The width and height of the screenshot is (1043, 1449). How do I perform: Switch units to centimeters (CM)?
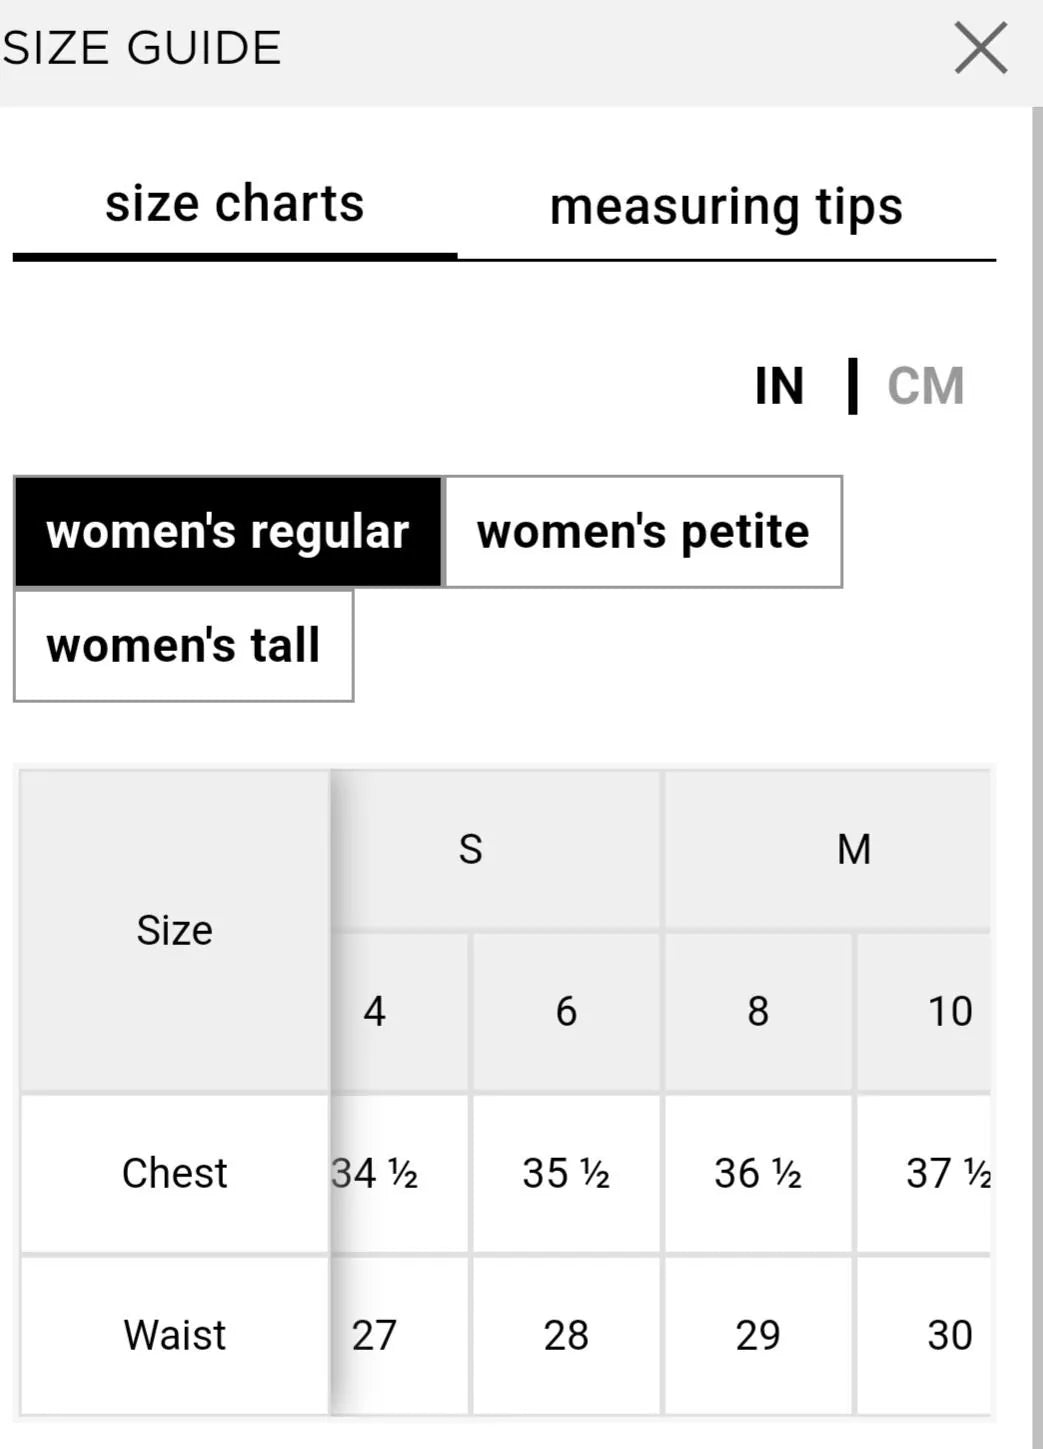pos(925,386)
